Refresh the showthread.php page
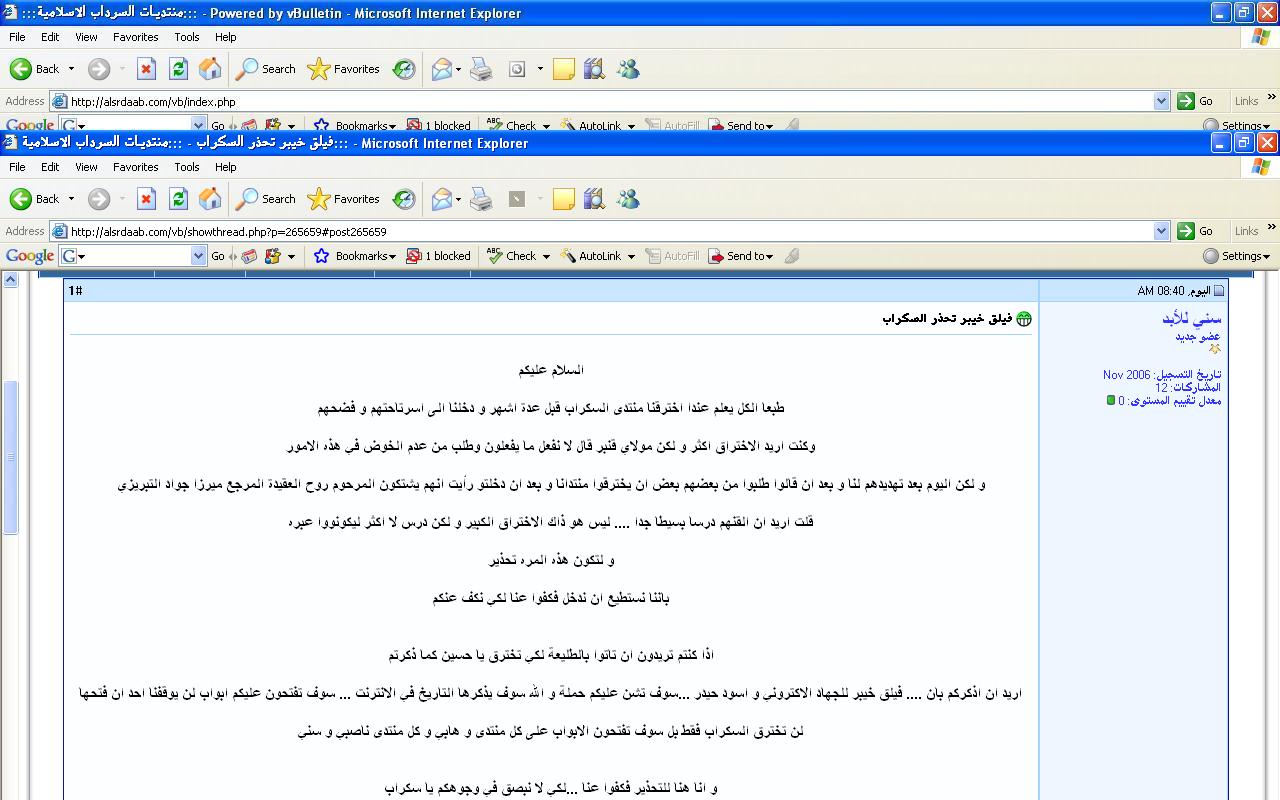 click(x=178, y=199)
